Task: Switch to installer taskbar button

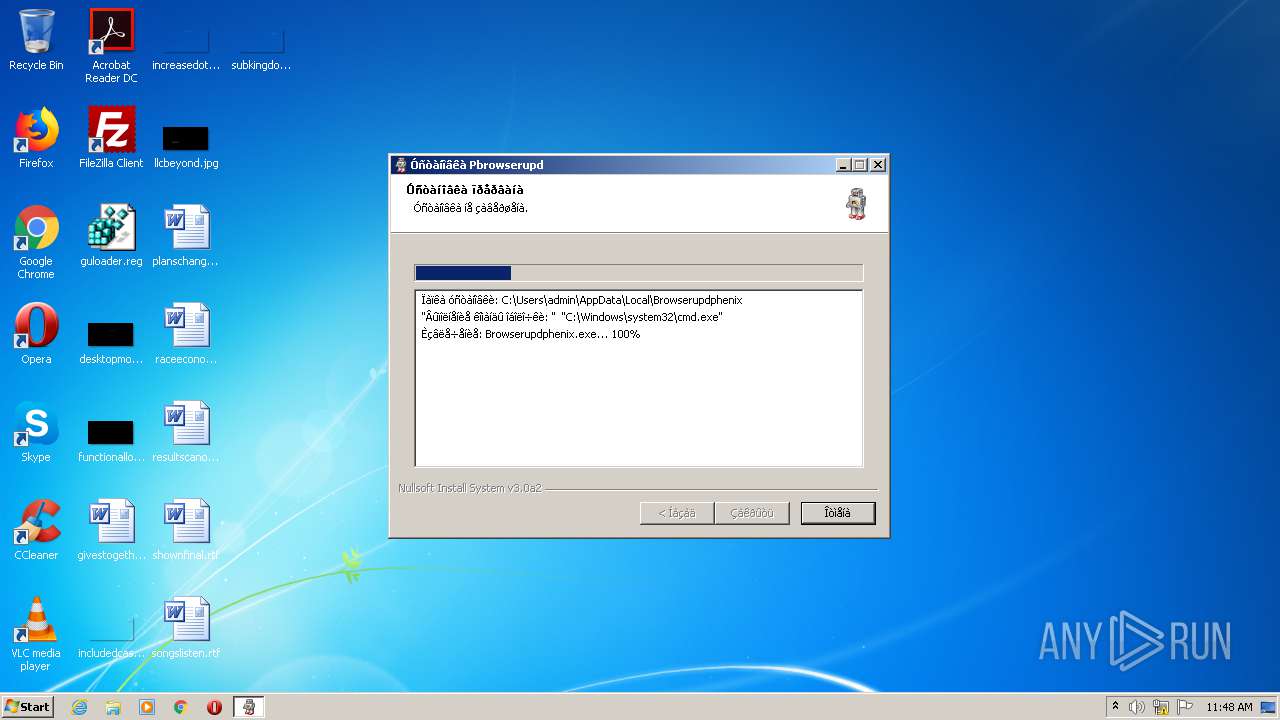Action: coord(249,707)
